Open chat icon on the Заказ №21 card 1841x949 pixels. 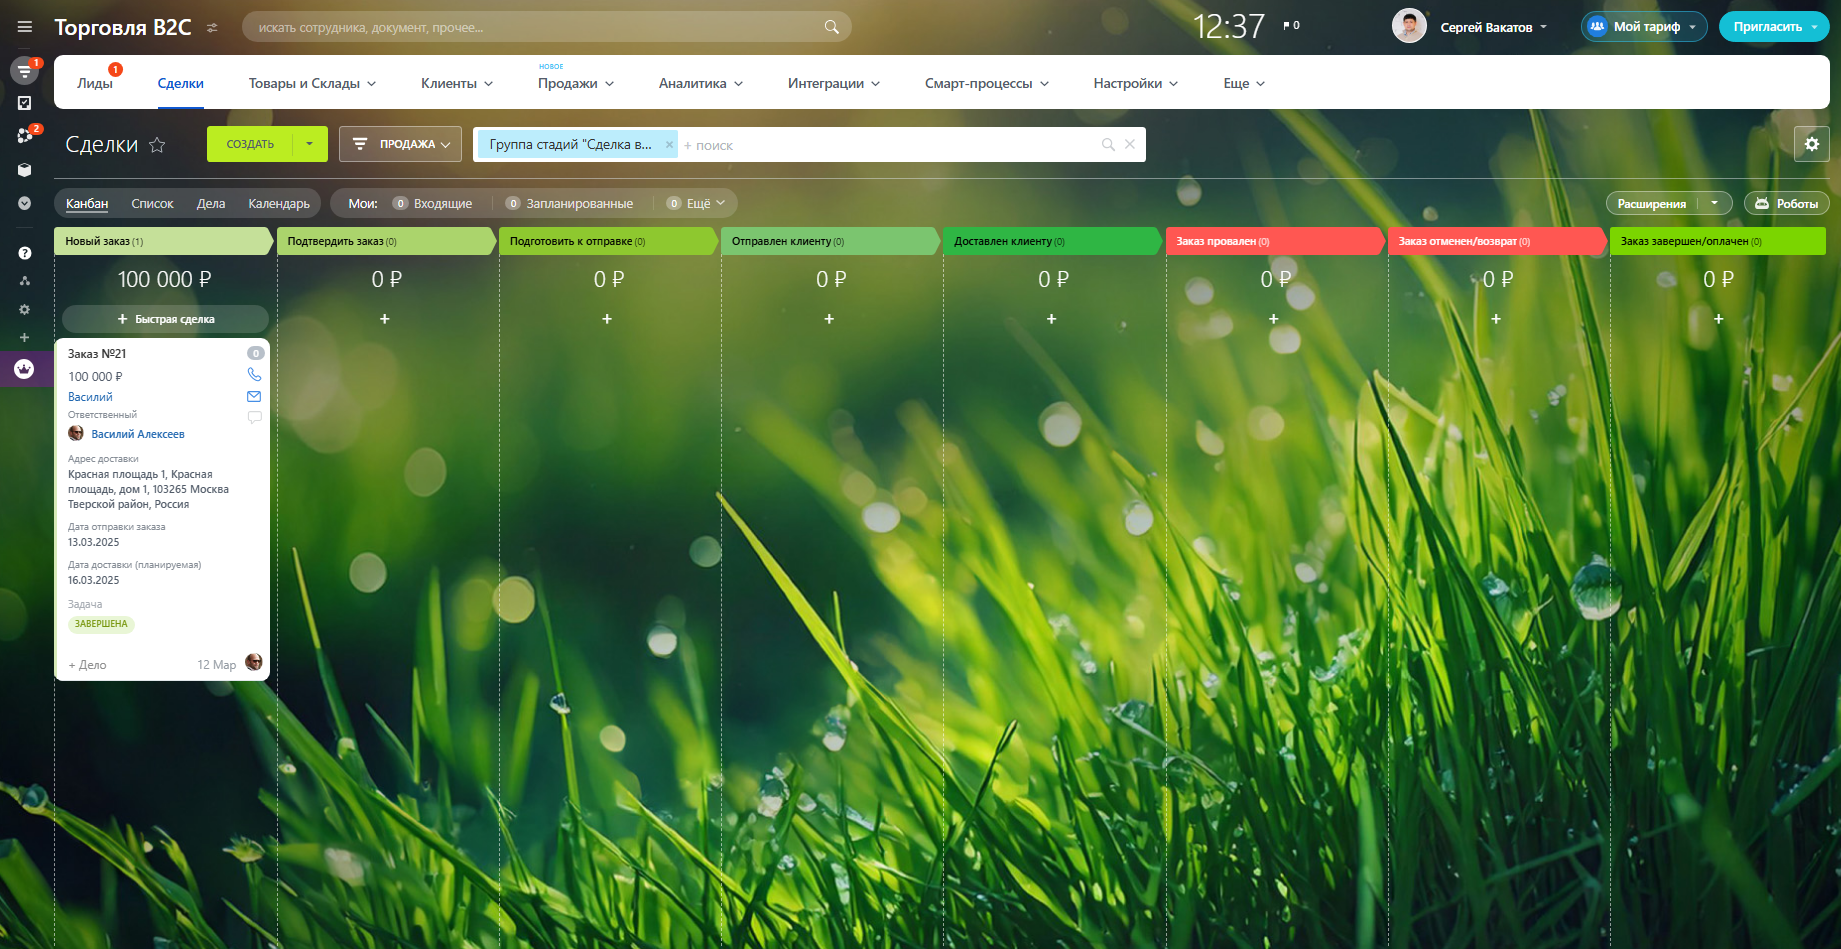coord(254,417)
